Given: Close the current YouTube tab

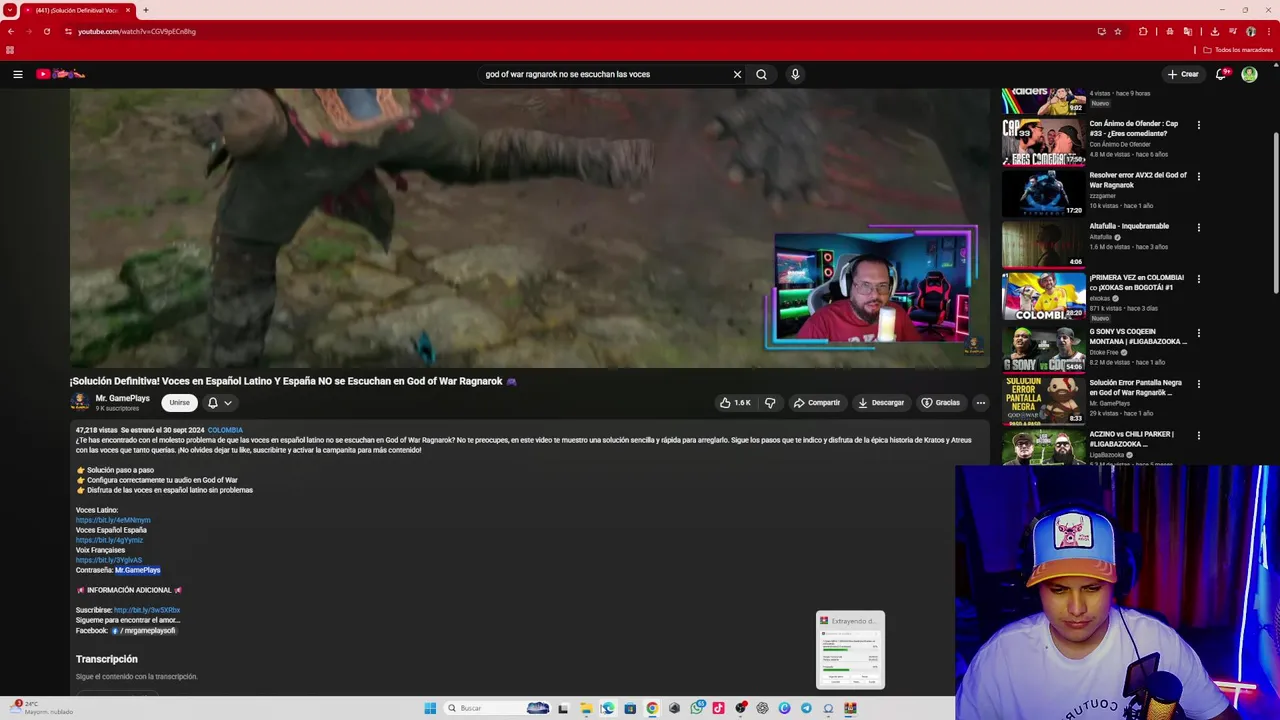Looking at the screenshot, I should (128, 10).
